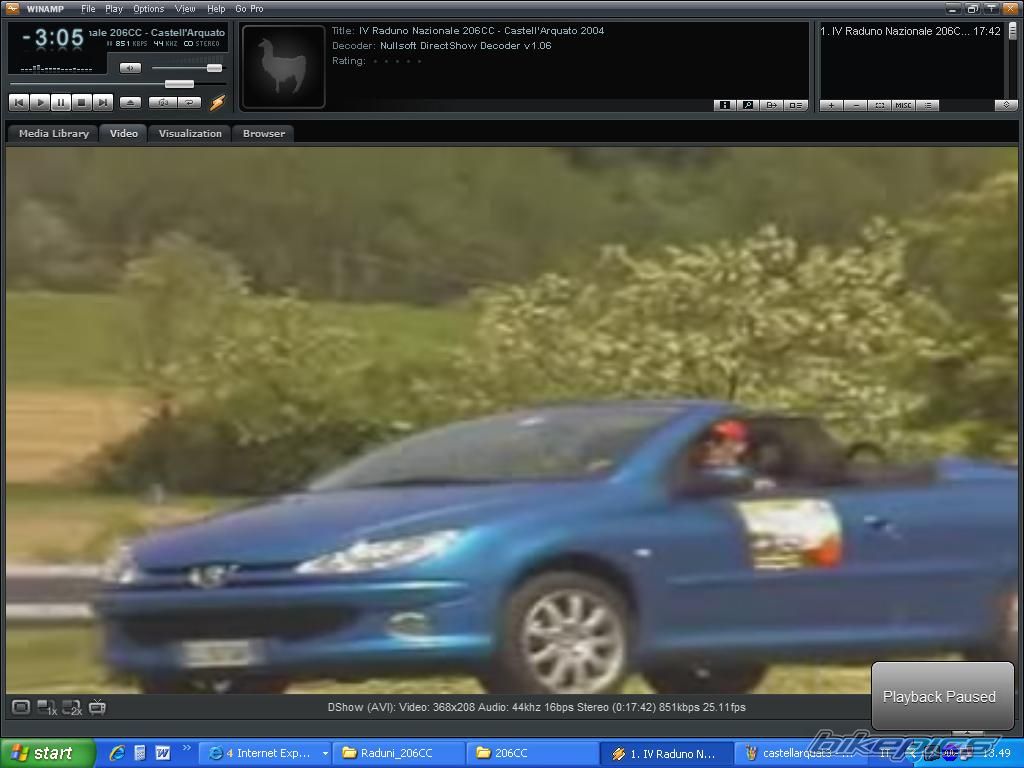Expand the Quick Launch overflow chevron
The height and width of the screenshot is (768, 1024).
click(187, 748)
